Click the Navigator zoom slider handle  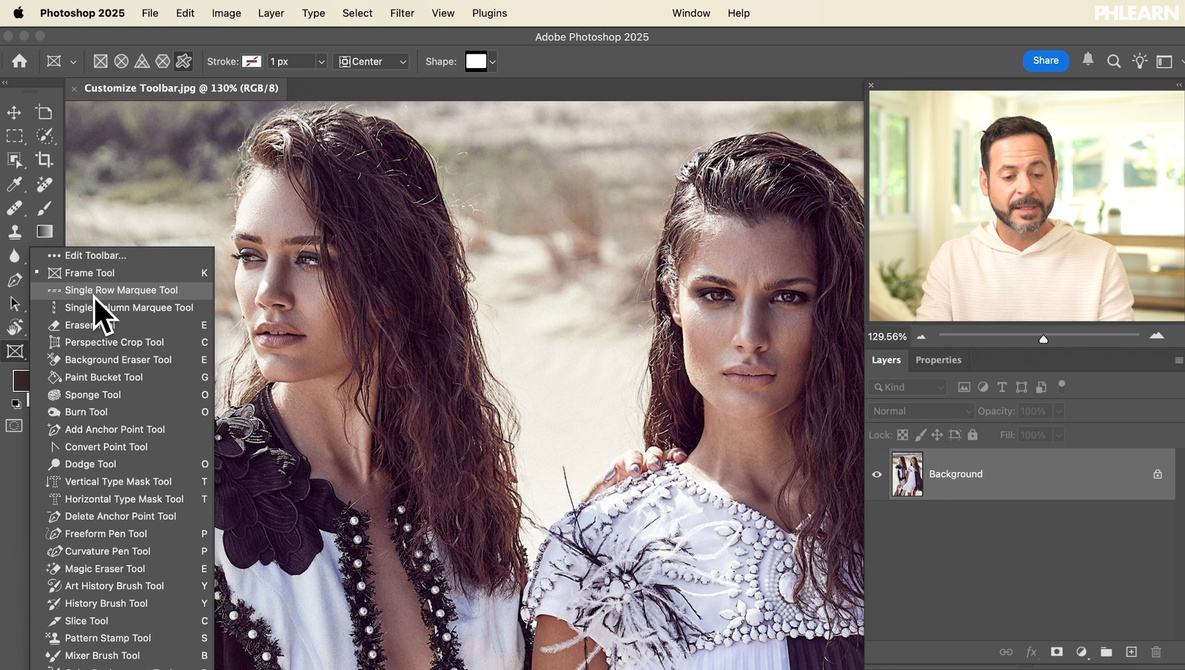tap(1043, 338)
